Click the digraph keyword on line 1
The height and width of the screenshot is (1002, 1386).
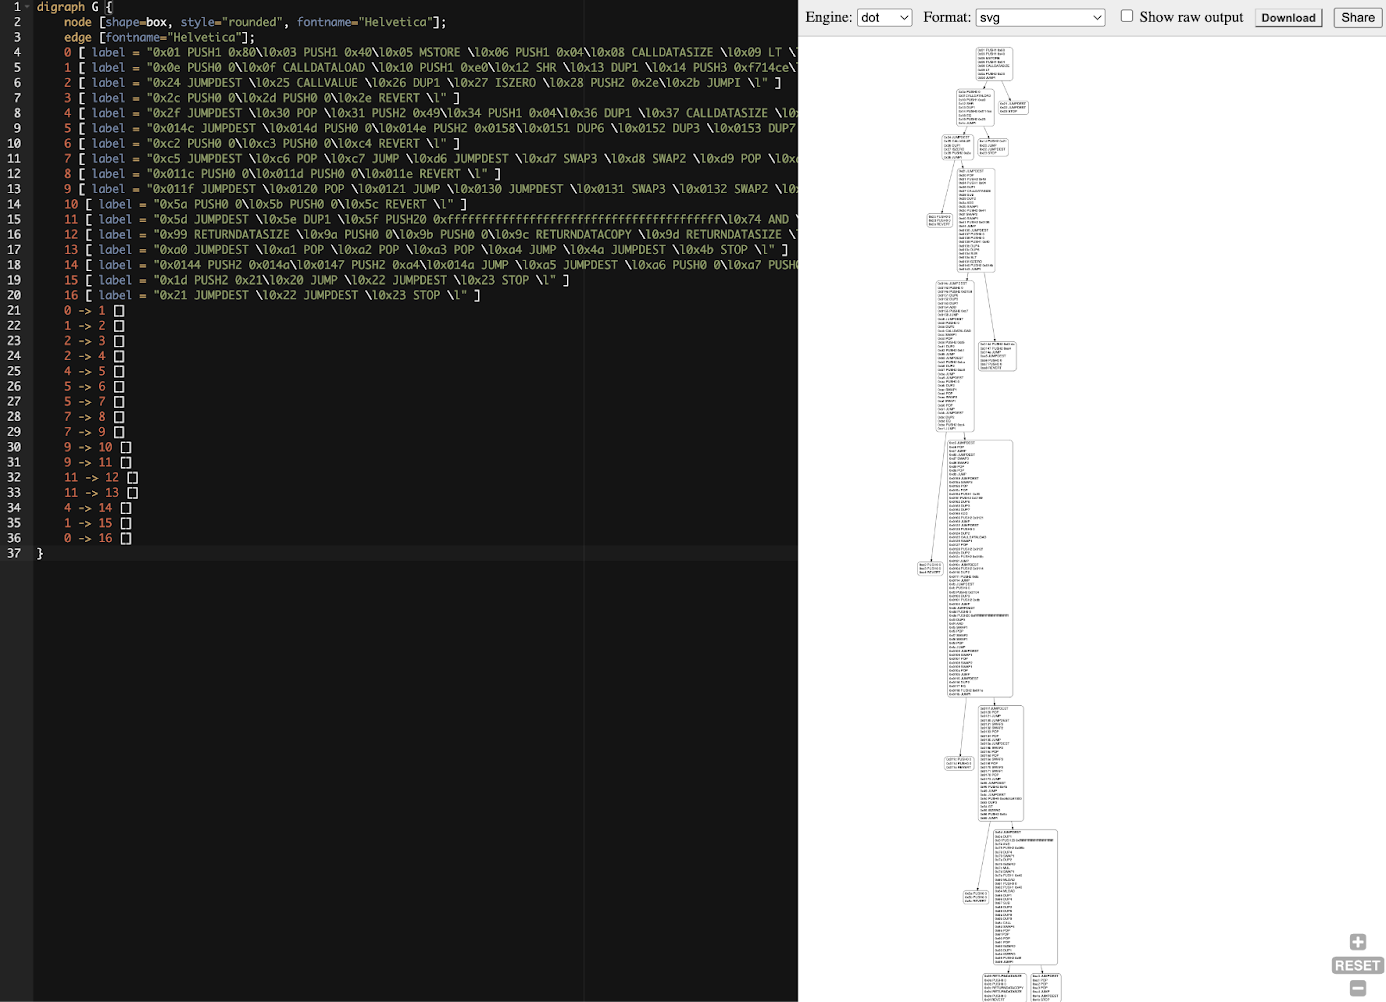(x=61, y=7)
